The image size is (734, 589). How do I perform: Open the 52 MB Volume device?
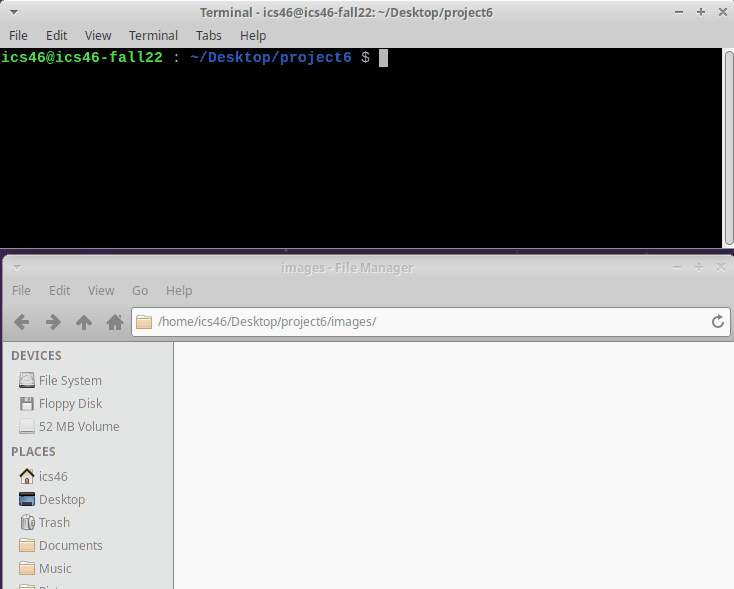point(78,426)
